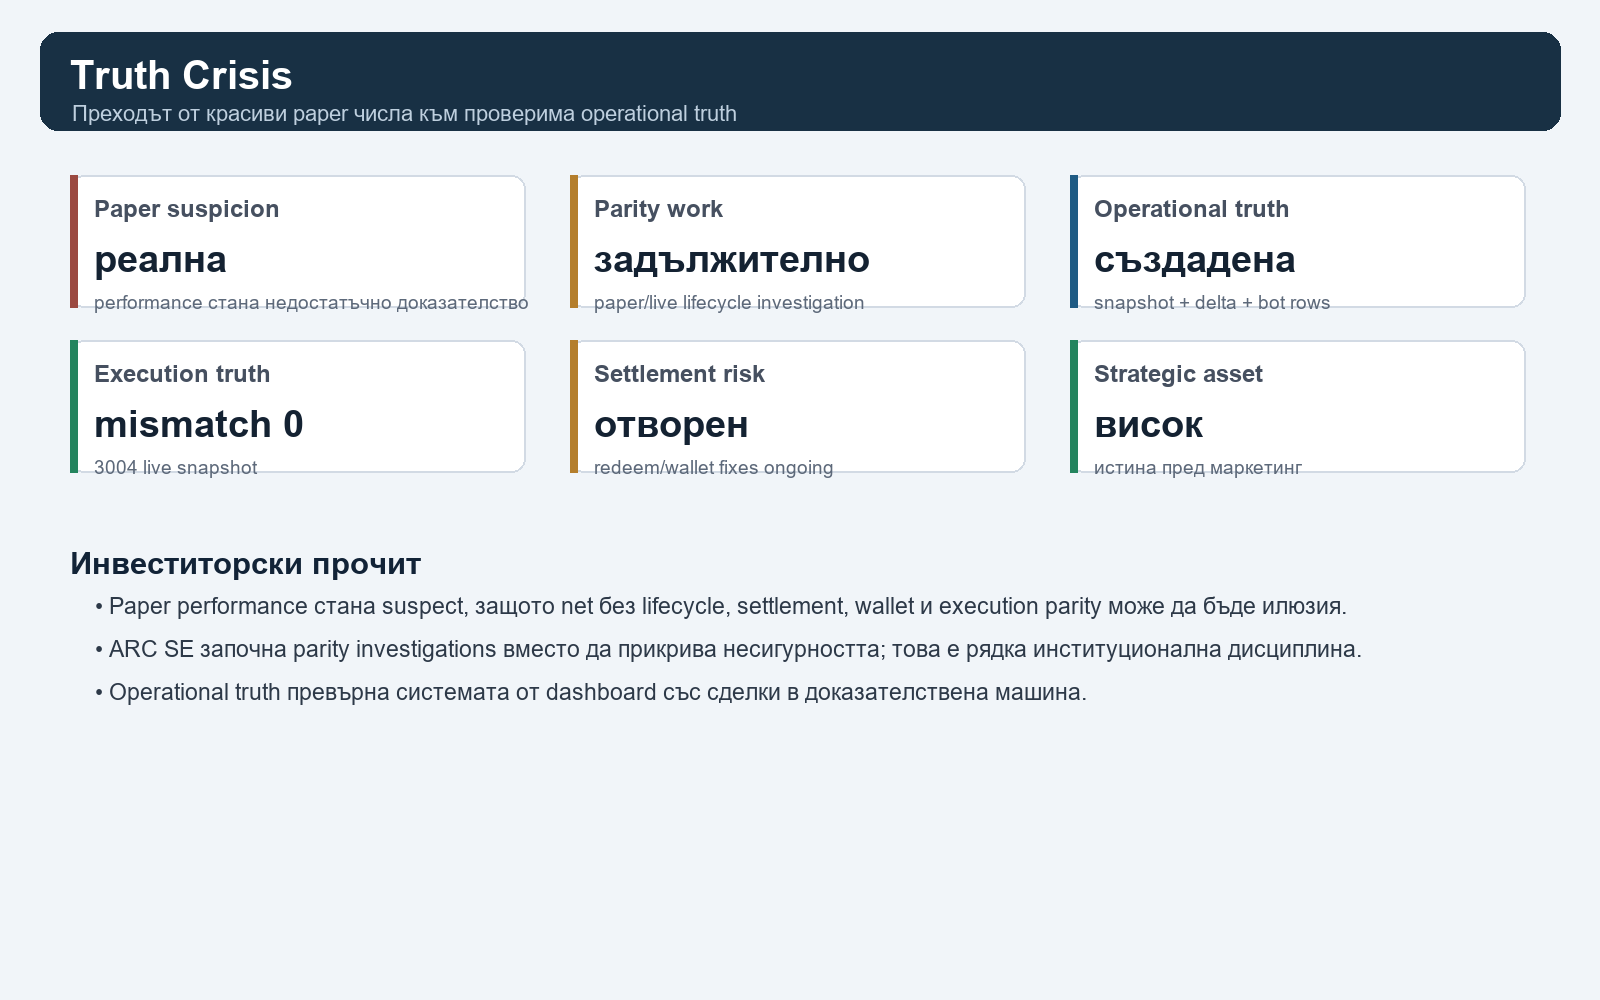Click the paper/live lifecycle investigation caption

tap(729, 303)
